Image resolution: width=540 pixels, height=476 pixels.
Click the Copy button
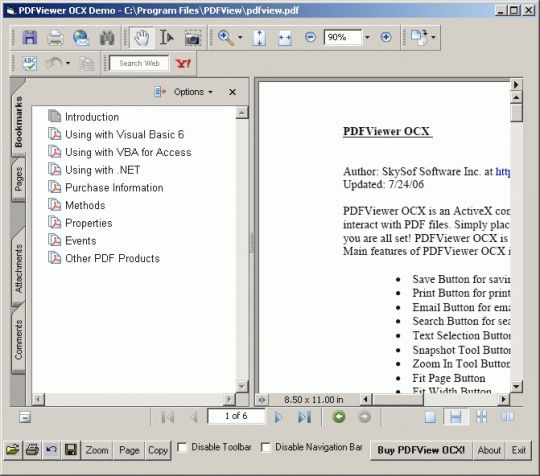click(x=158, y=450)
